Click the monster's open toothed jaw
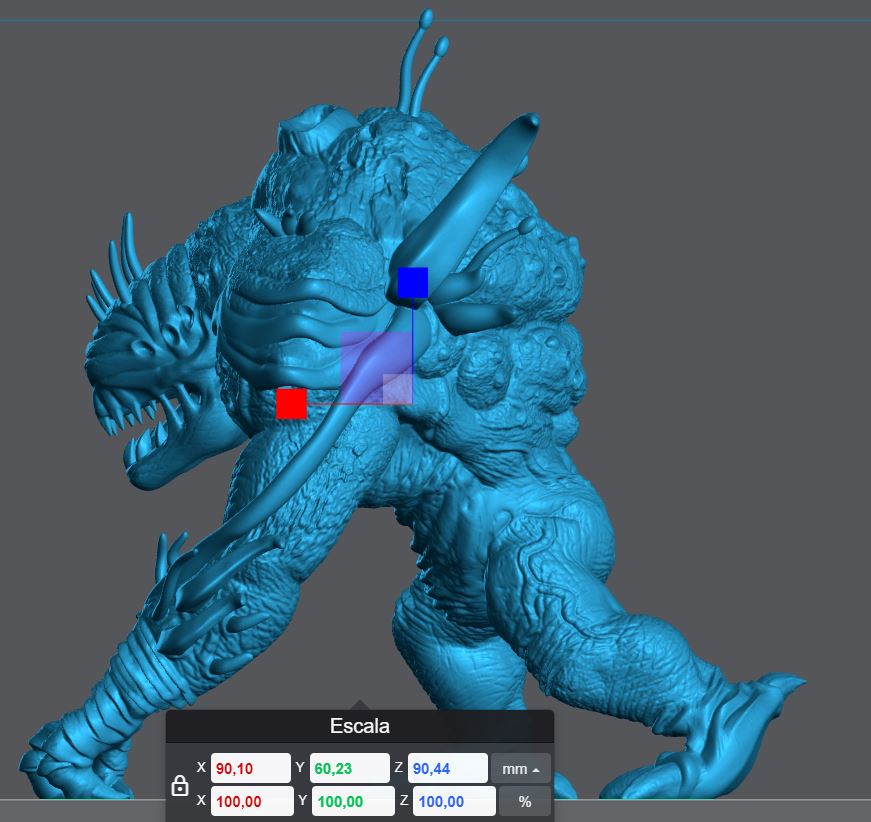871x822 pixels. 150,430
